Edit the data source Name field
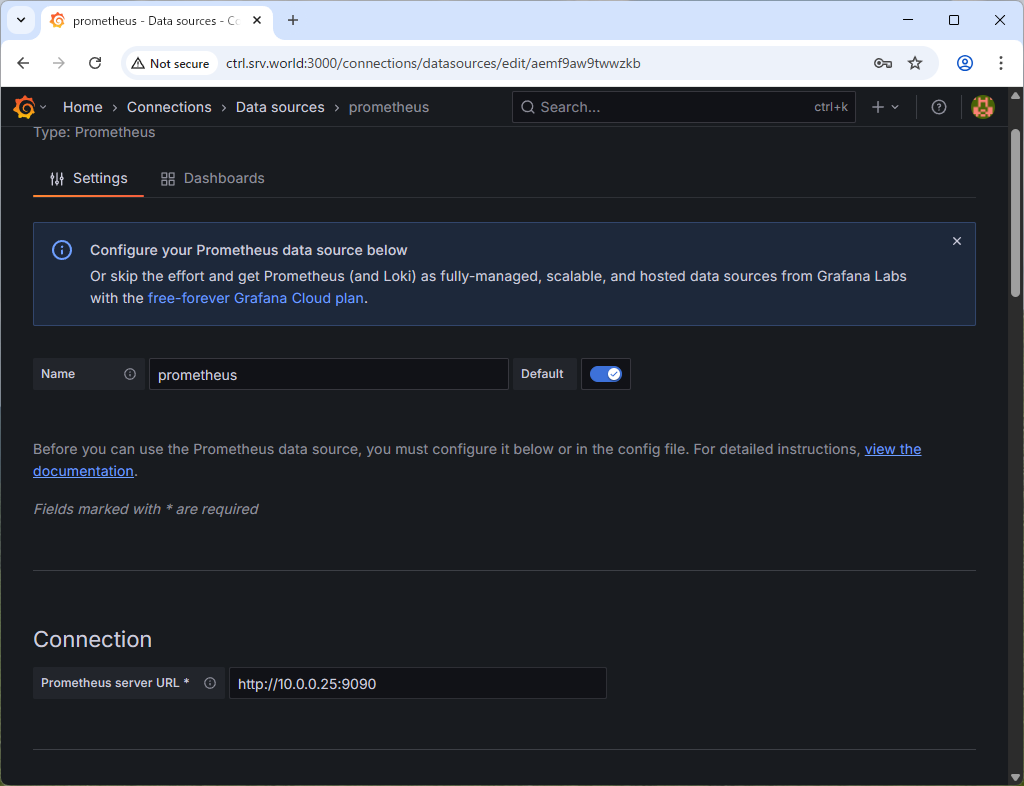 coord(328,374)
